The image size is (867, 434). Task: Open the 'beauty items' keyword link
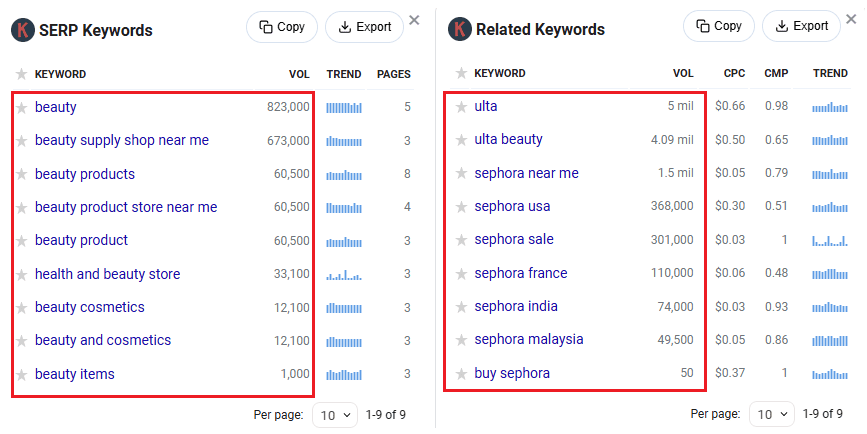75,374
